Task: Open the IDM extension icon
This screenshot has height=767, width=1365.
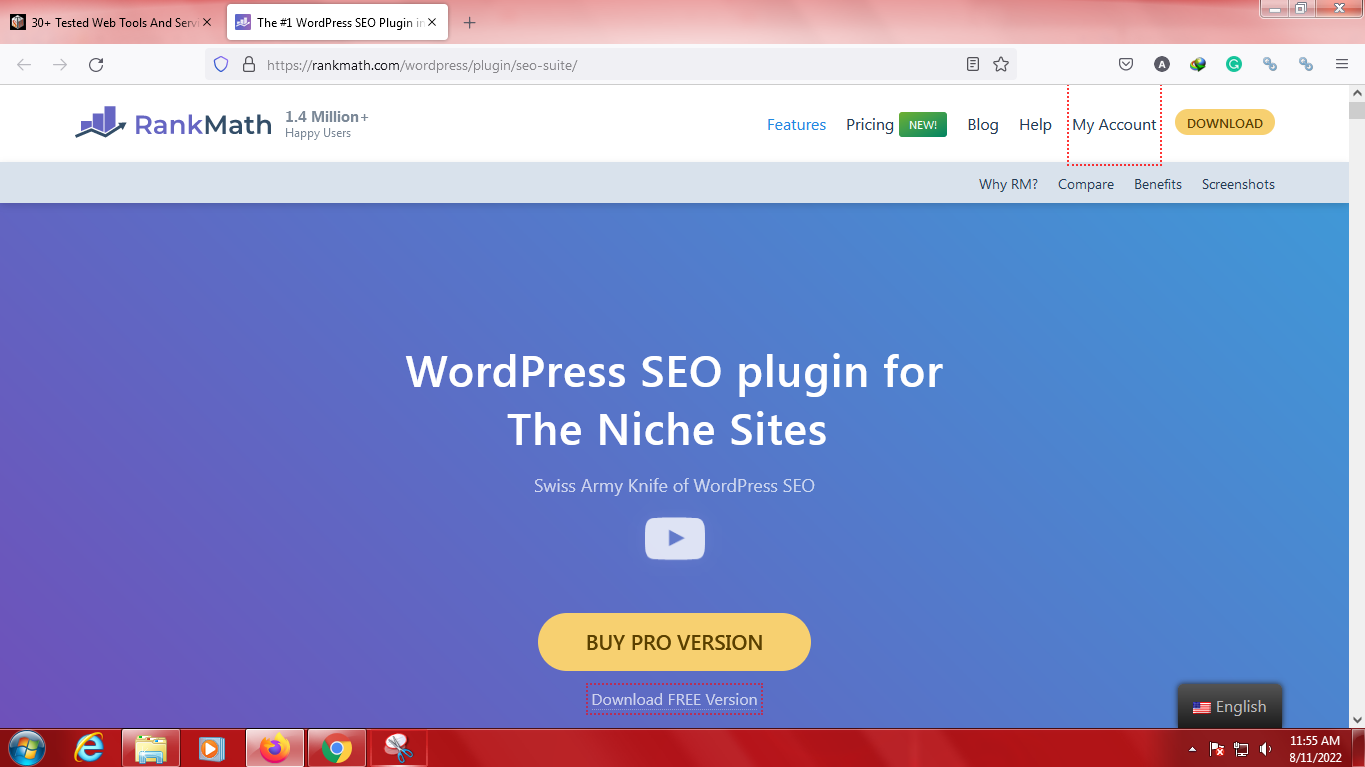Action: tap(1198, 64)
